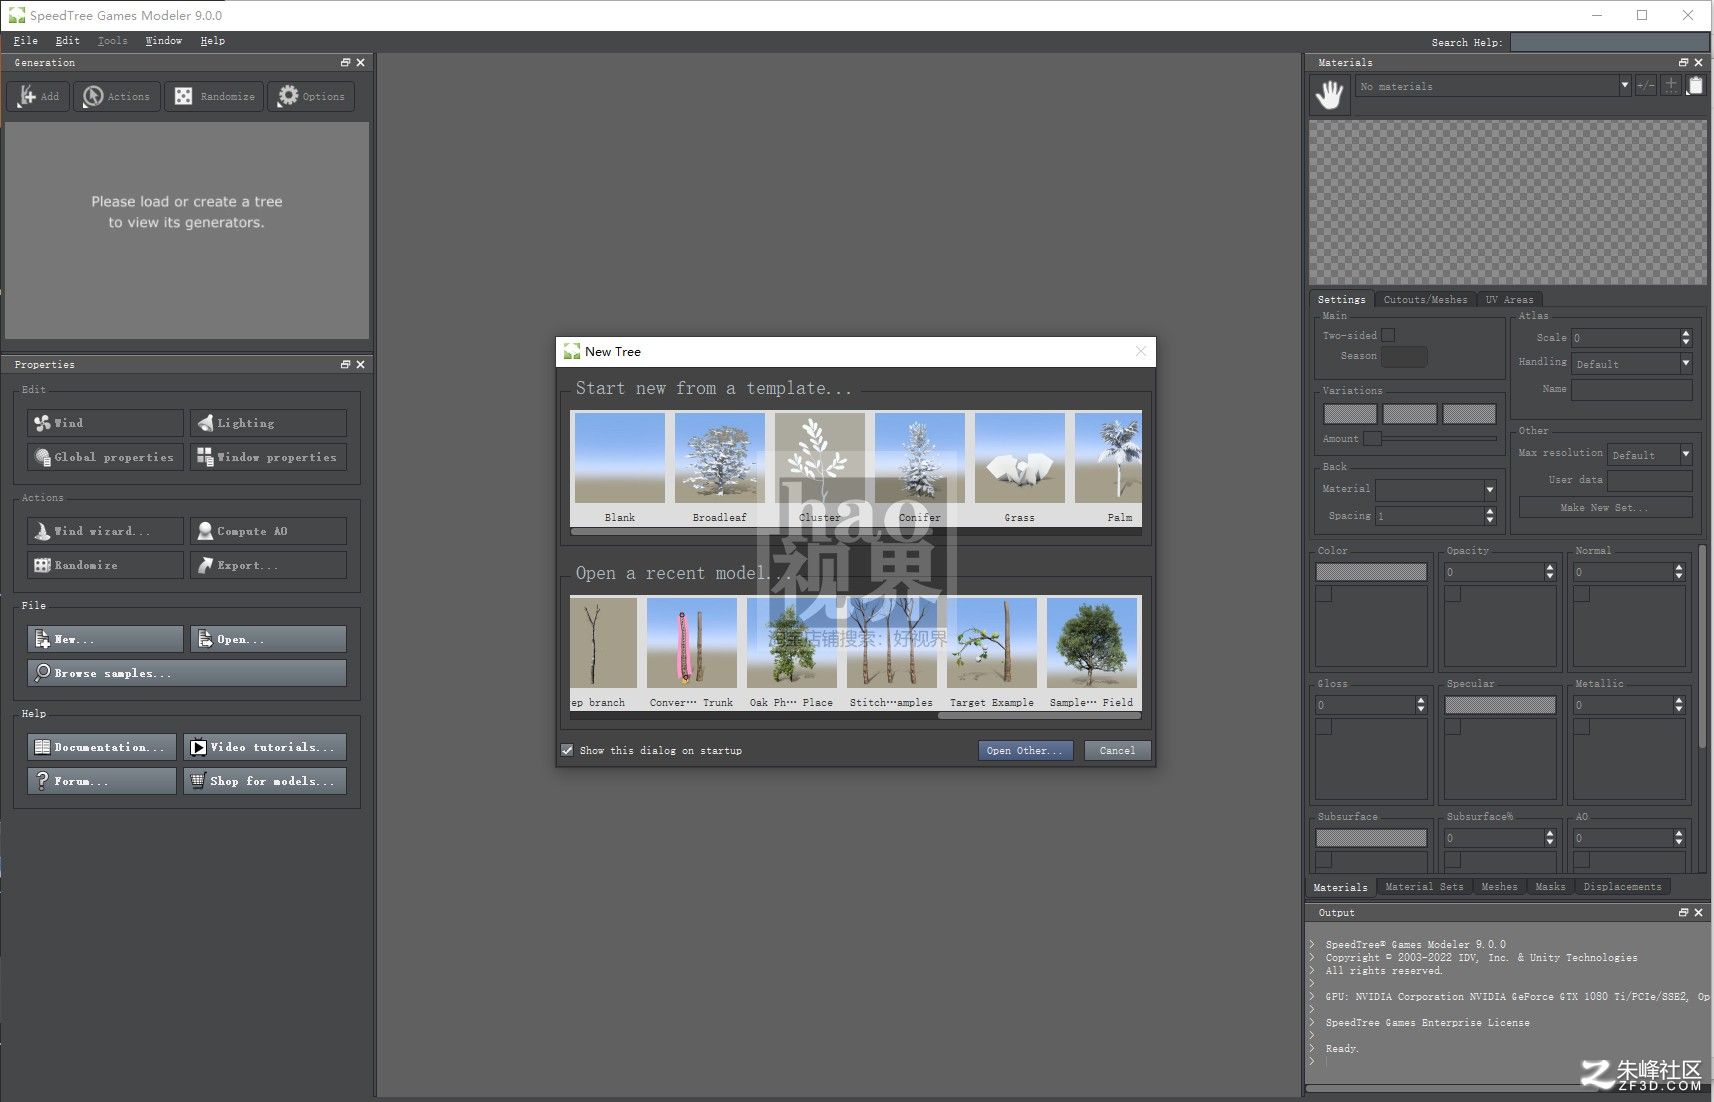Open Window properties
Image resolution: width=1714 pixels, height=1102 pixels.
[268, 457]
